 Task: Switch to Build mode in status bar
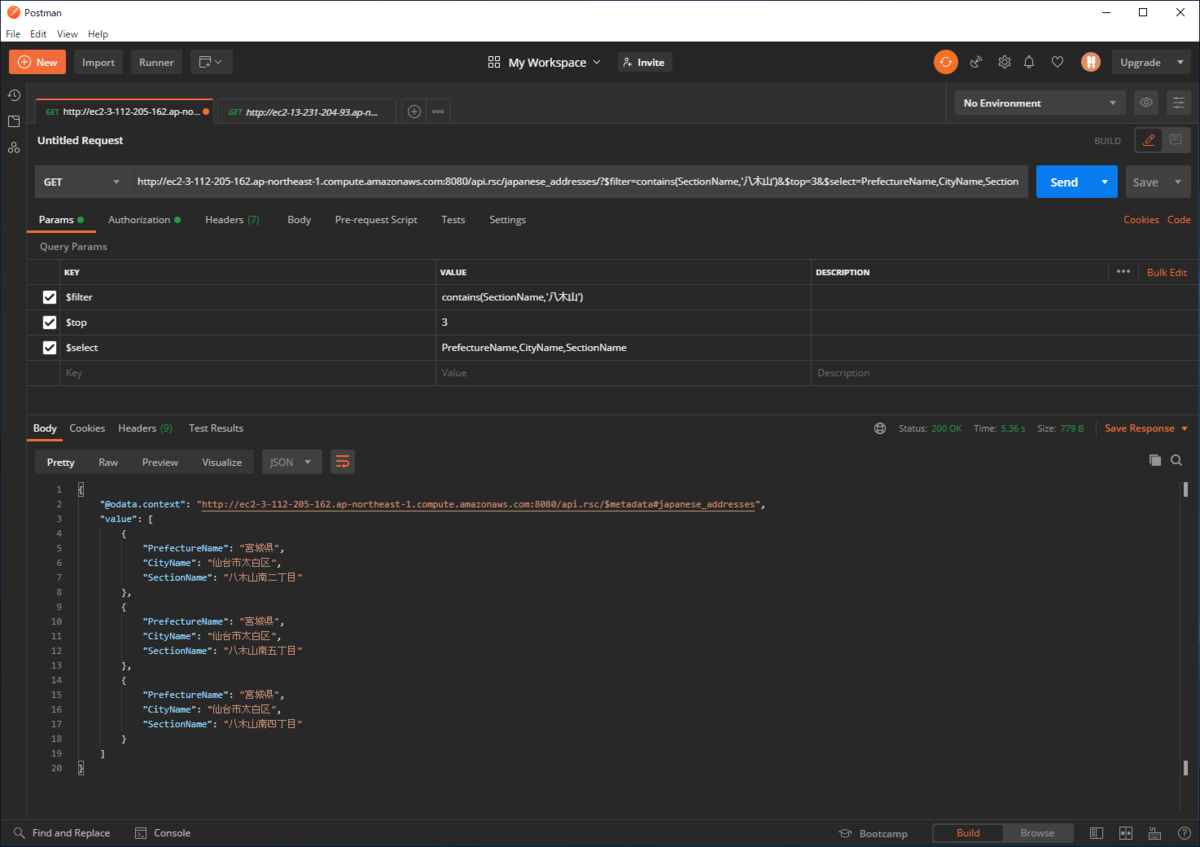[x=968, y=833]
